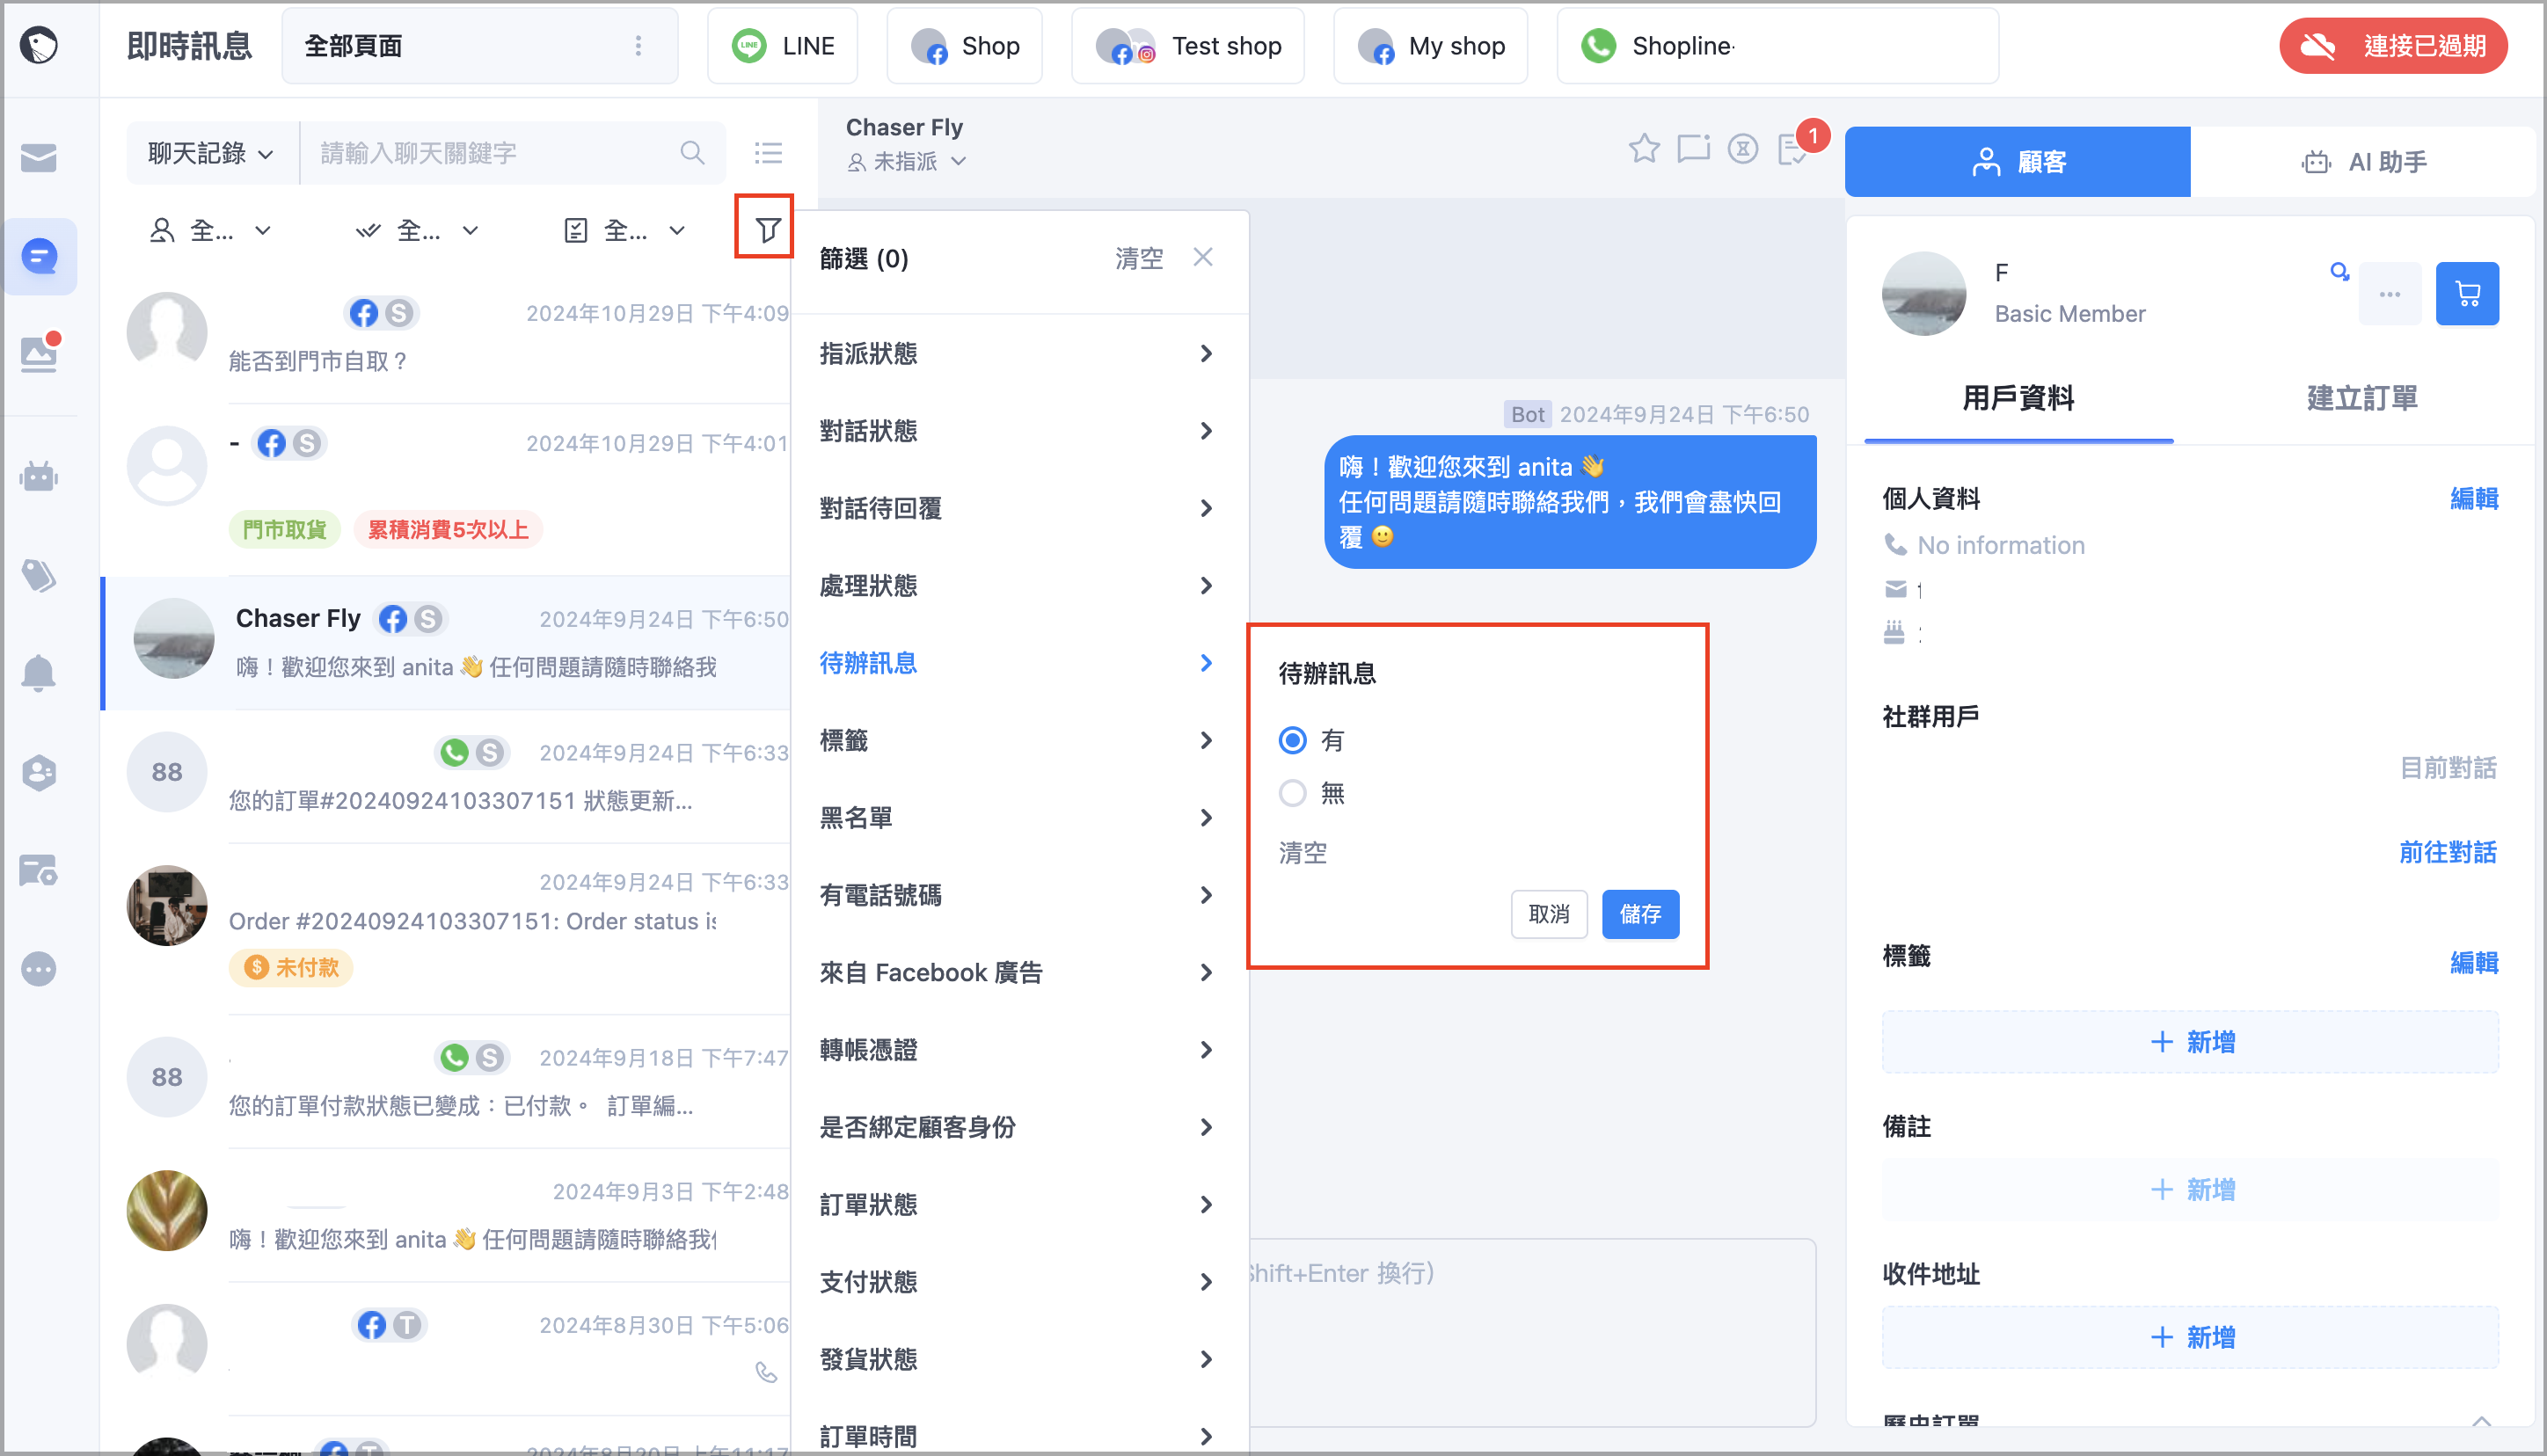Switch to the 用戶資料 tab
Image resolution: width=2547 pixels, height=1456 pixels.
(2018, 398)
